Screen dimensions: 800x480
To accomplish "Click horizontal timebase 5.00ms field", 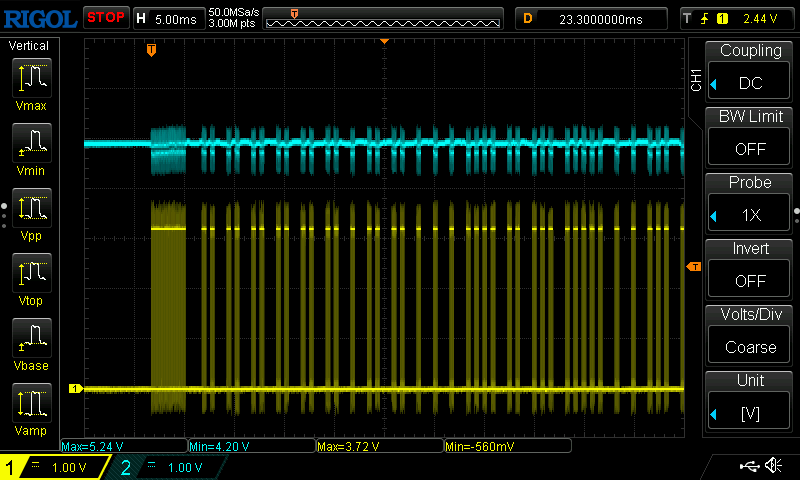I will pos(169,19).
